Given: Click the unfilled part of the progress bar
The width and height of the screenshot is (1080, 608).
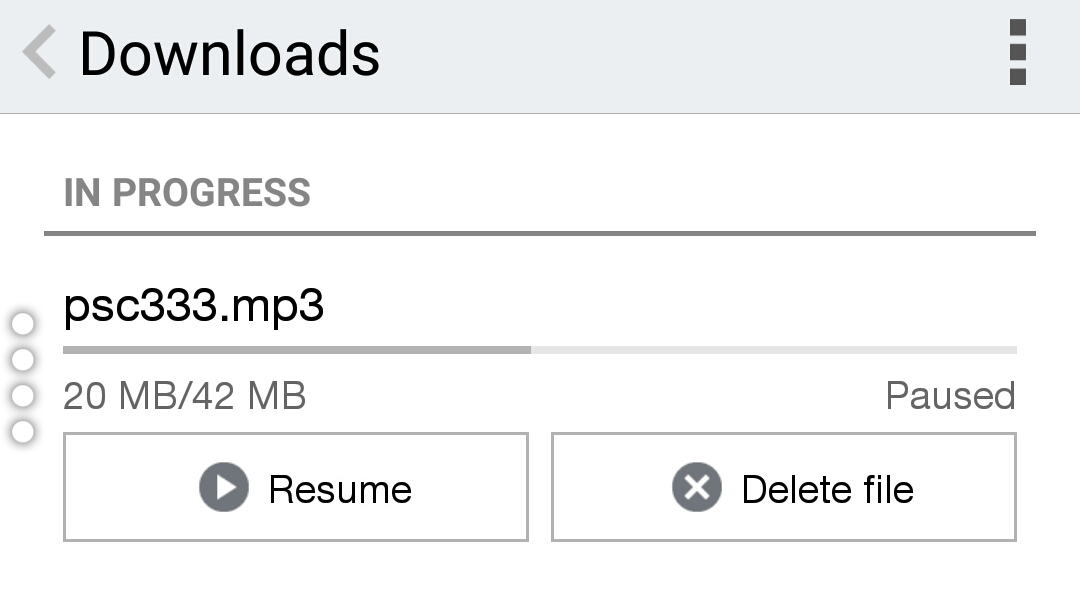Looking at the screenshot, I should click(774, 350).
